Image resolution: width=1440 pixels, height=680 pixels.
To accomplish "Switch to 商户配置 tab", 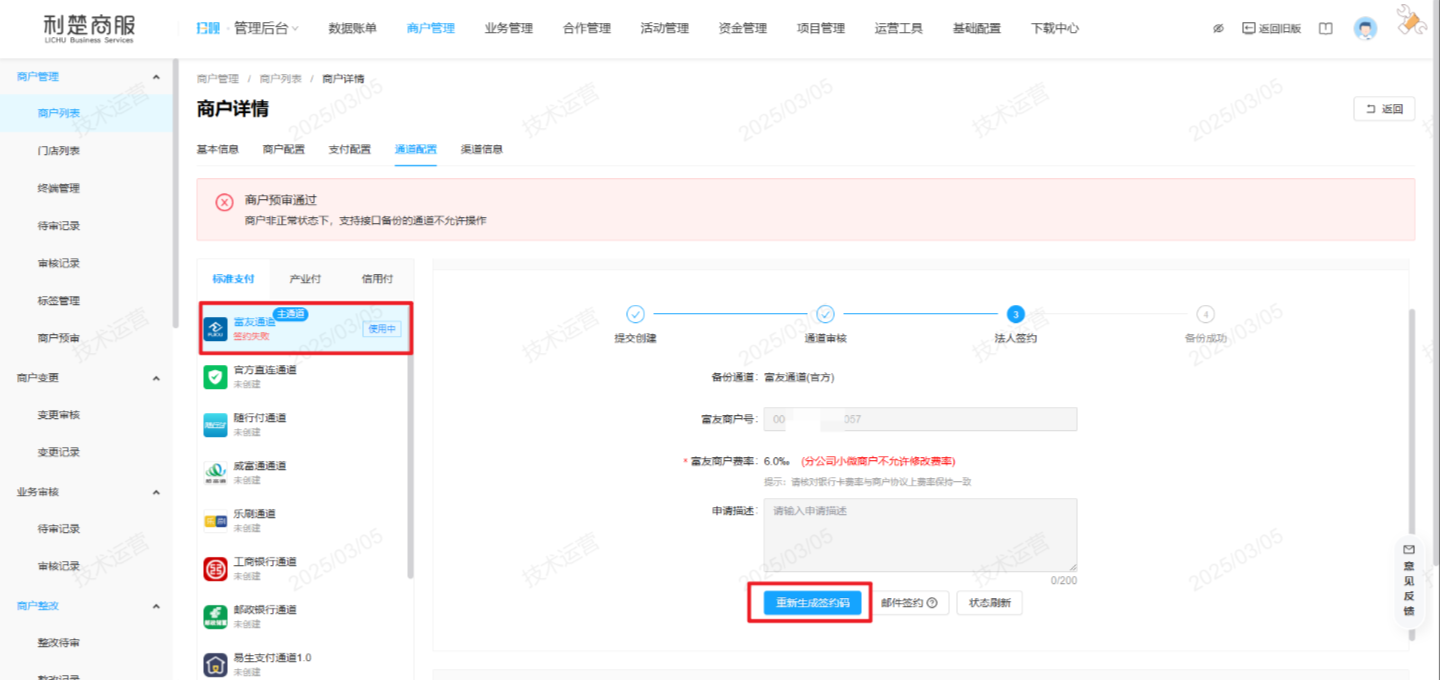I will pyautogui.click(x=284, y=149).
